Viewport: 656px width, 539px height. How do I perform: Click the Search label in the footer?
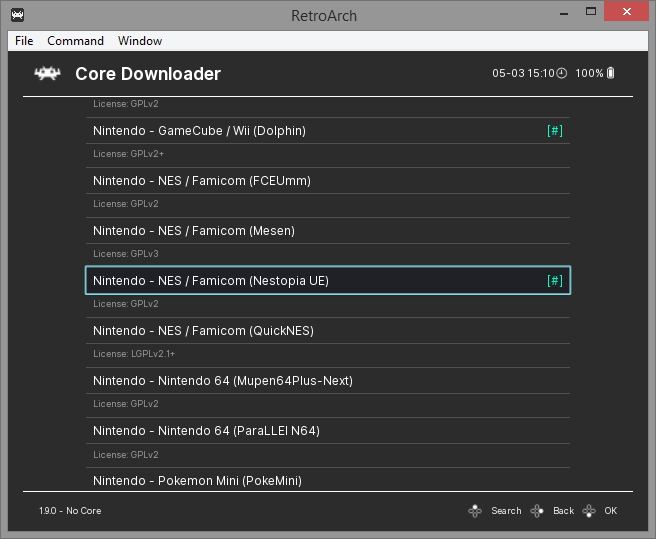[506, 511]
